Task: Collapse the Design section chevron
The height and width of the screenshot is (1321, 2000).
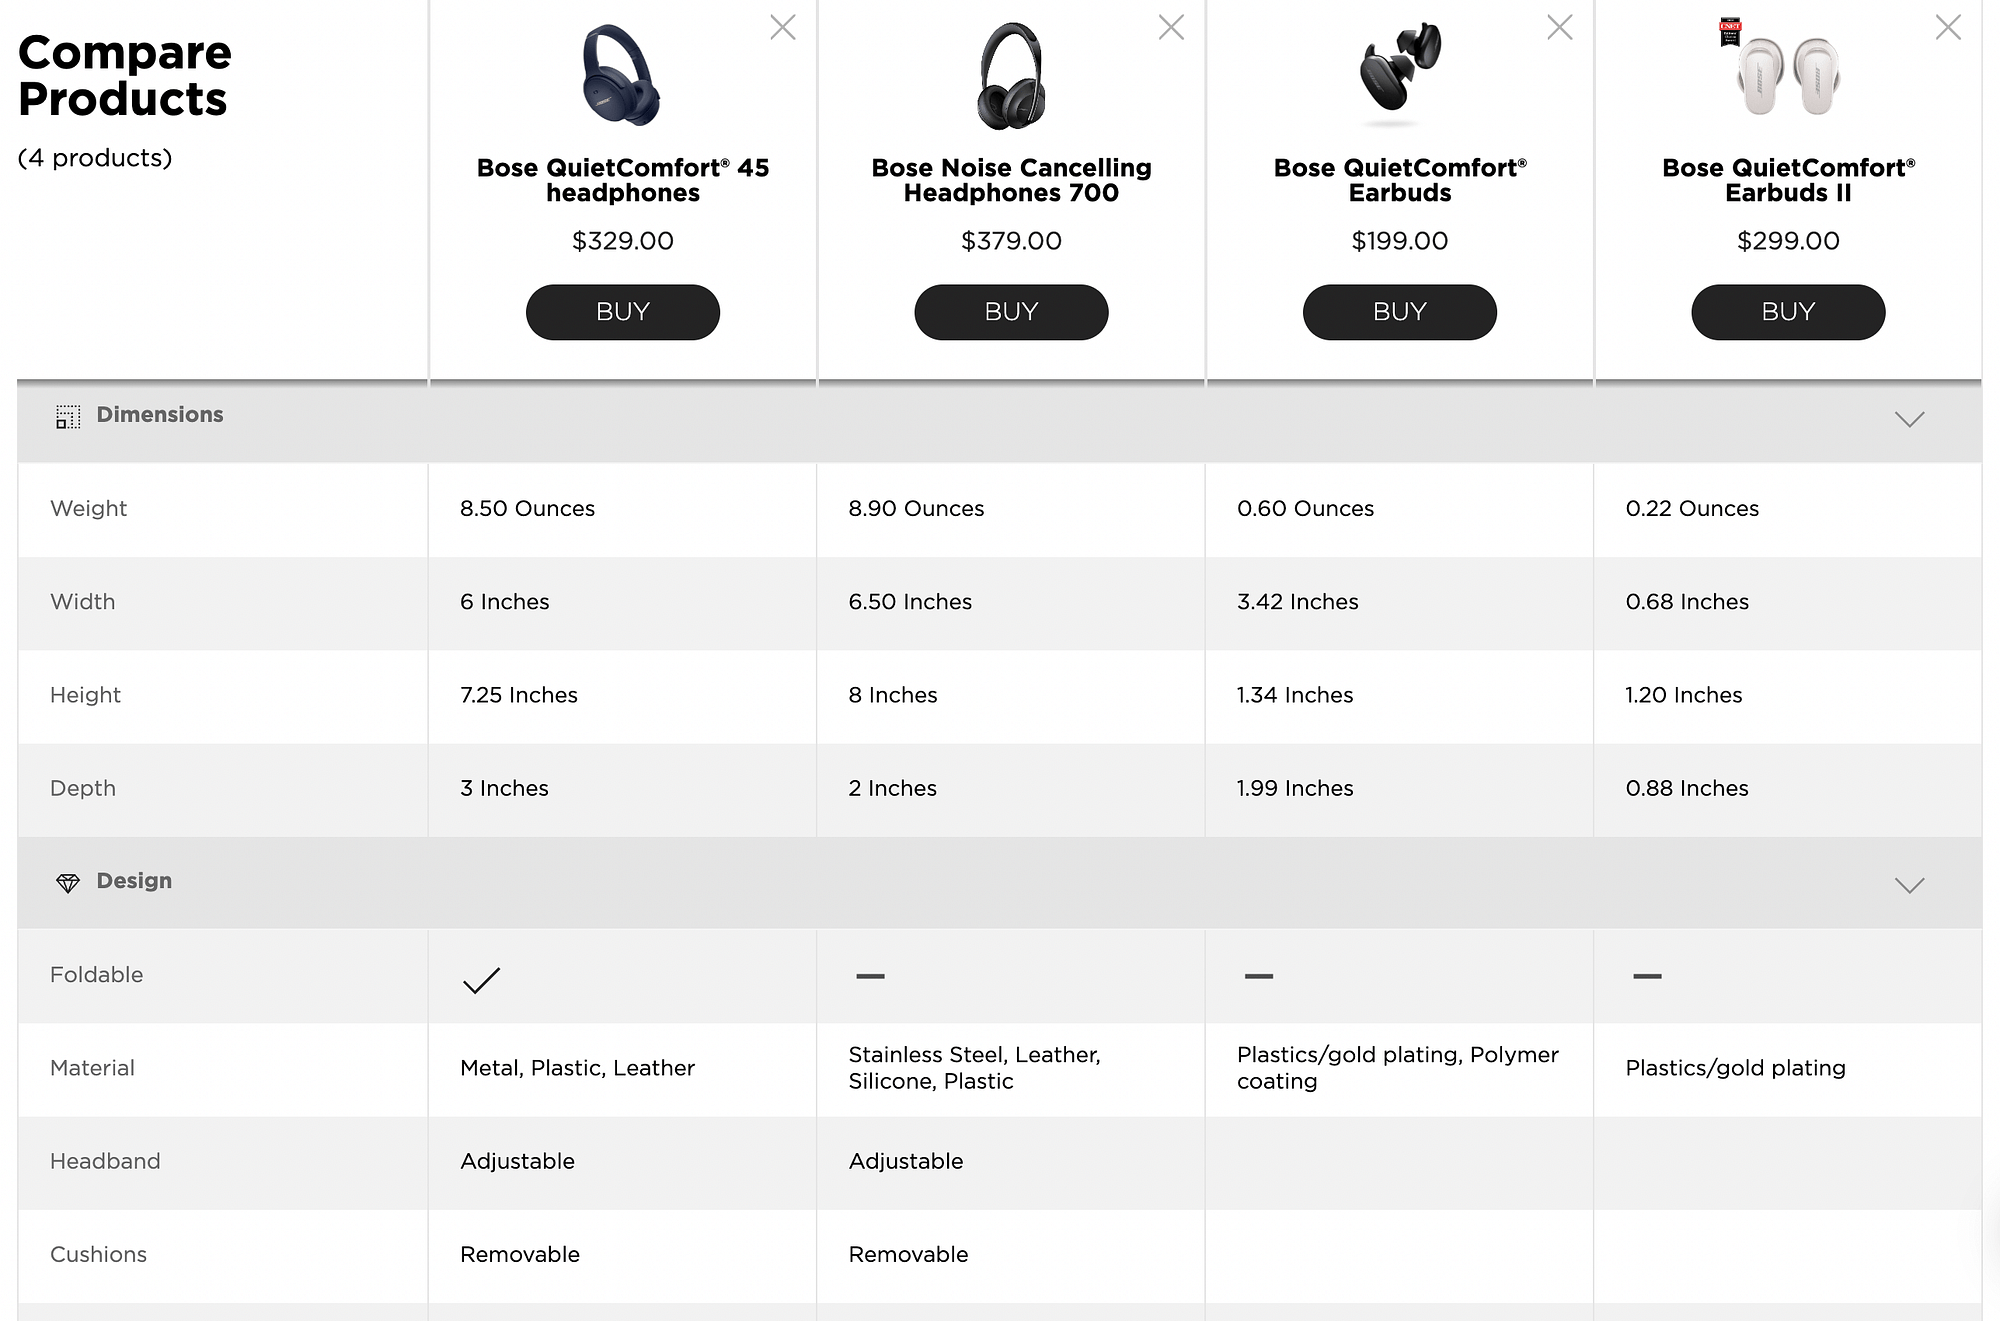Action: 1909,885
